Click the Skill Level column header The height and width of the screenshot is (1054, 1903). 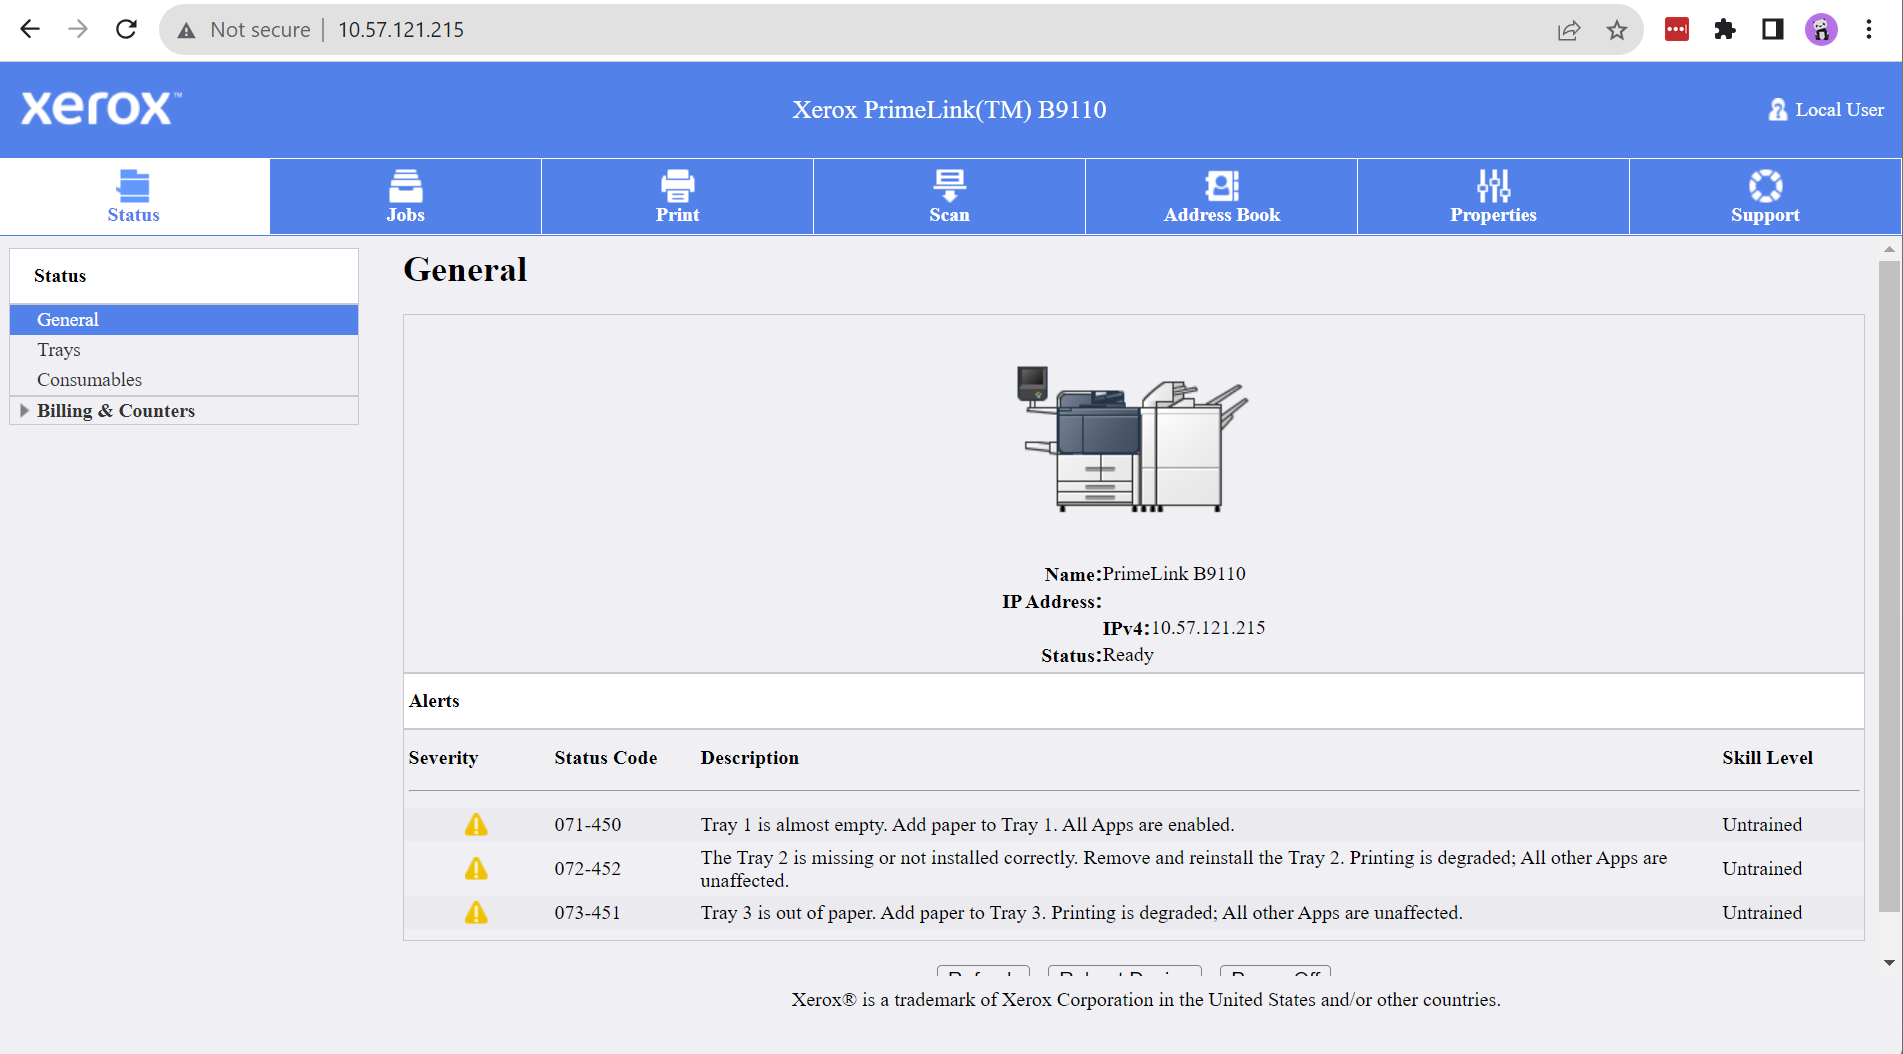(x=1767, y=758)
